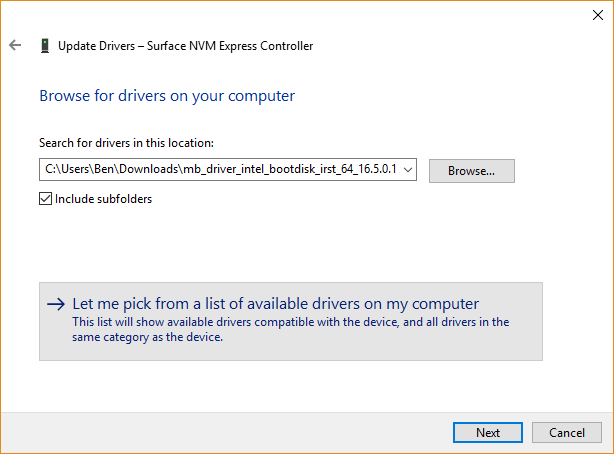Screen dimensions: 614x454
Task: Click the description text about compatible drivers list
Action: (x=290, y=322)
